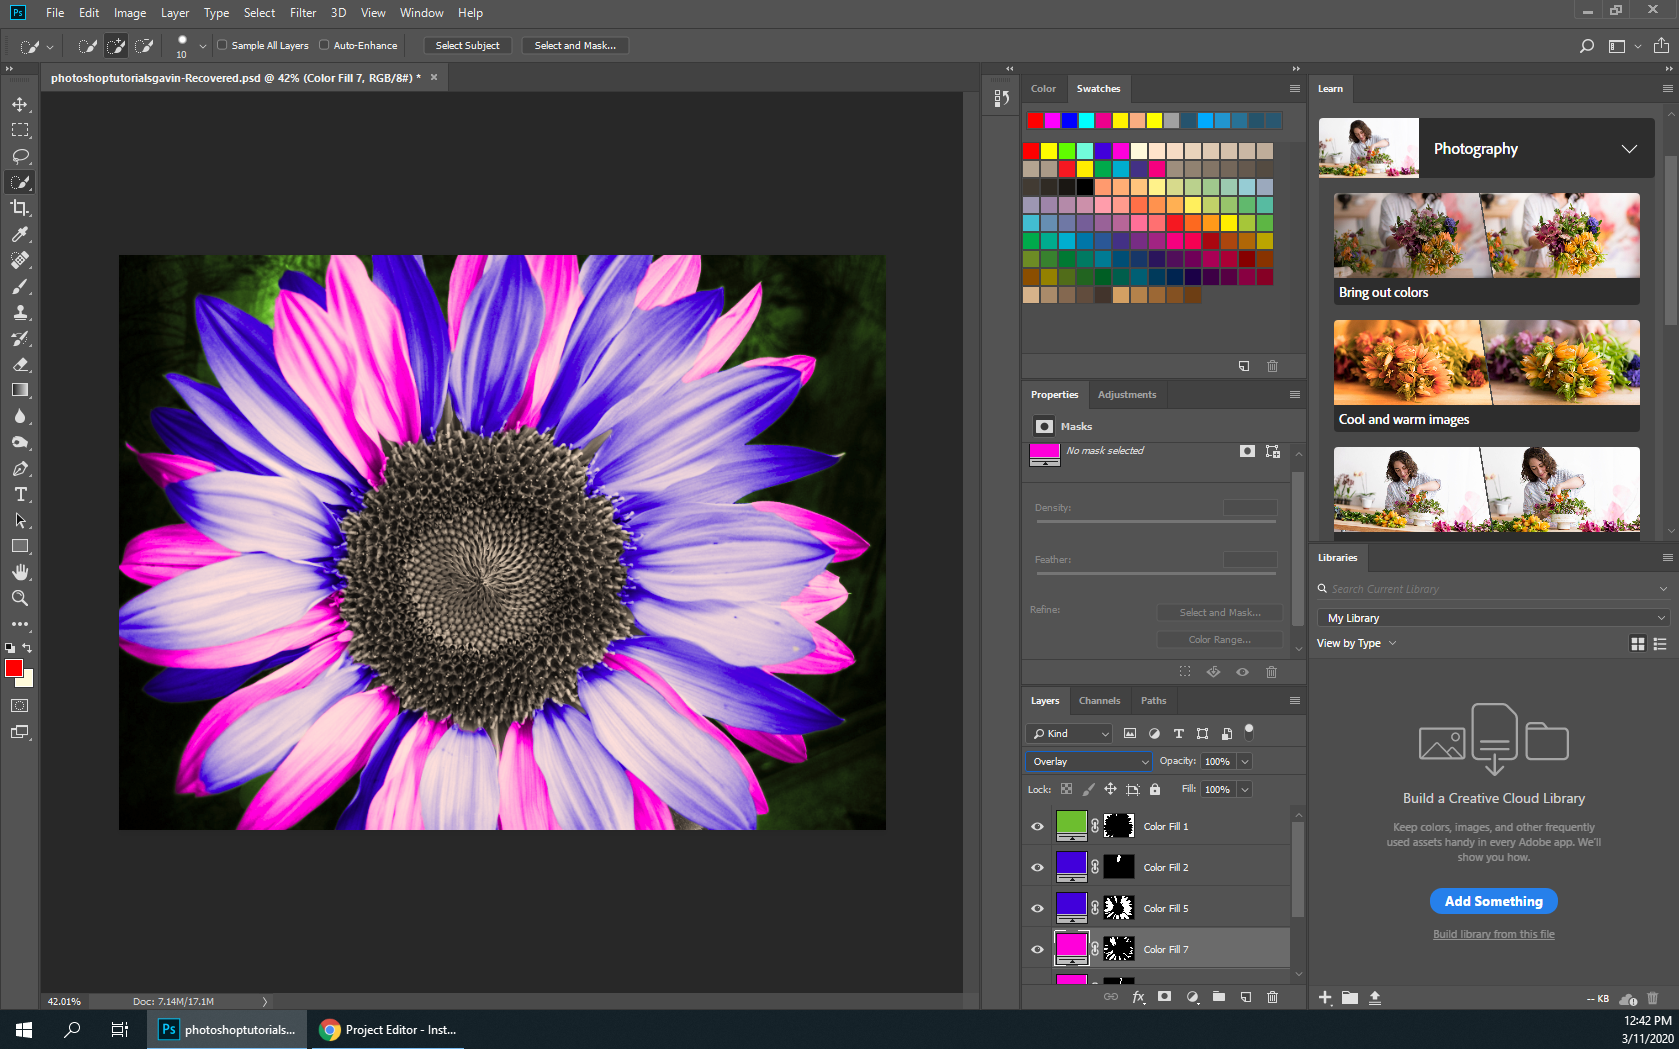Open Cool and warm images tutorial
Viewport: 1679px width, 1049px height.
(x=1486, y=375)
